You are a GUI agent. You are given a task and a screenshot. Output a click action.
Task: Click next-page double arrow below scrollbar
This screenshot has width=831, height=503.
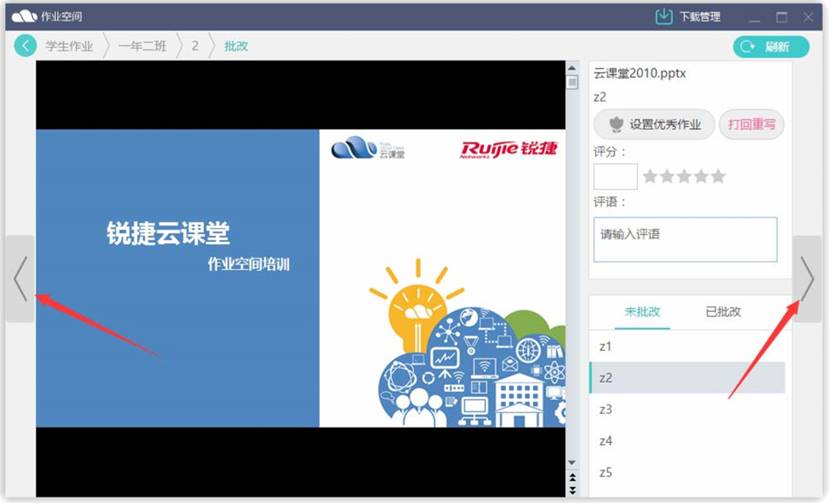572,491
